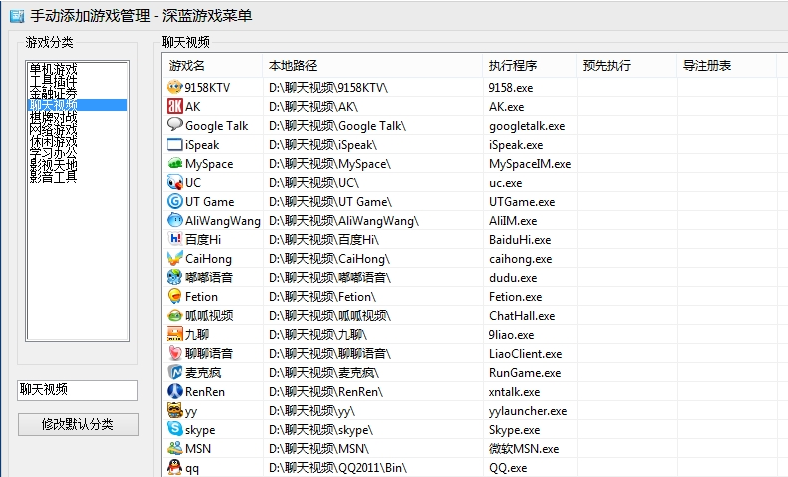Click AliIM.exe cell
This screenshot has width=788, height=477.
pos(513,221)
